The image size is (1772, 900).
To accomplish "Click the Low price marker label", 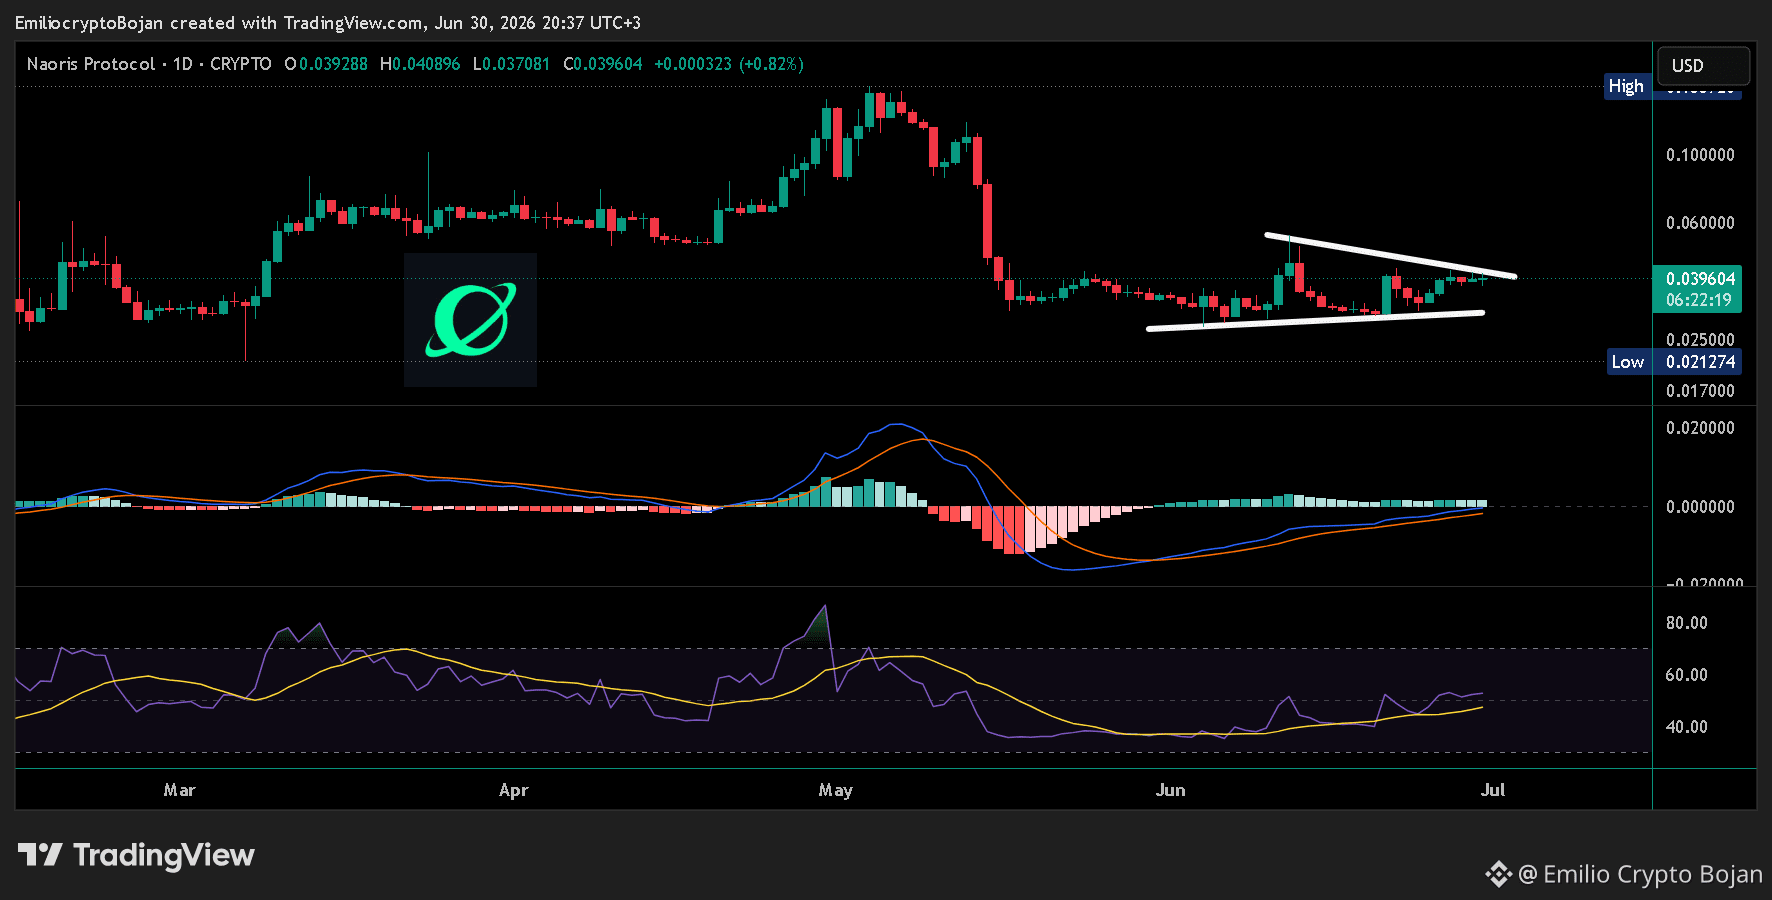I will pos(1627,362).
